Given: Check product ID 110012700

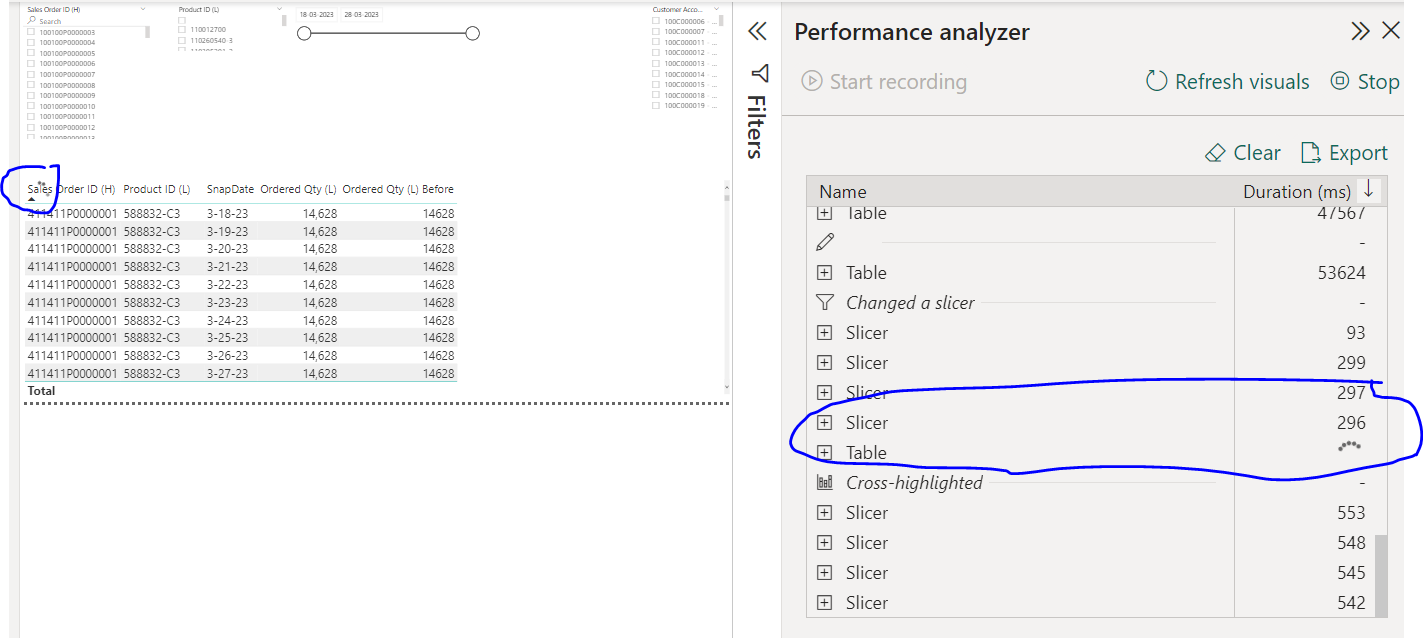Looking at the screenshot, I should (182, 30).
